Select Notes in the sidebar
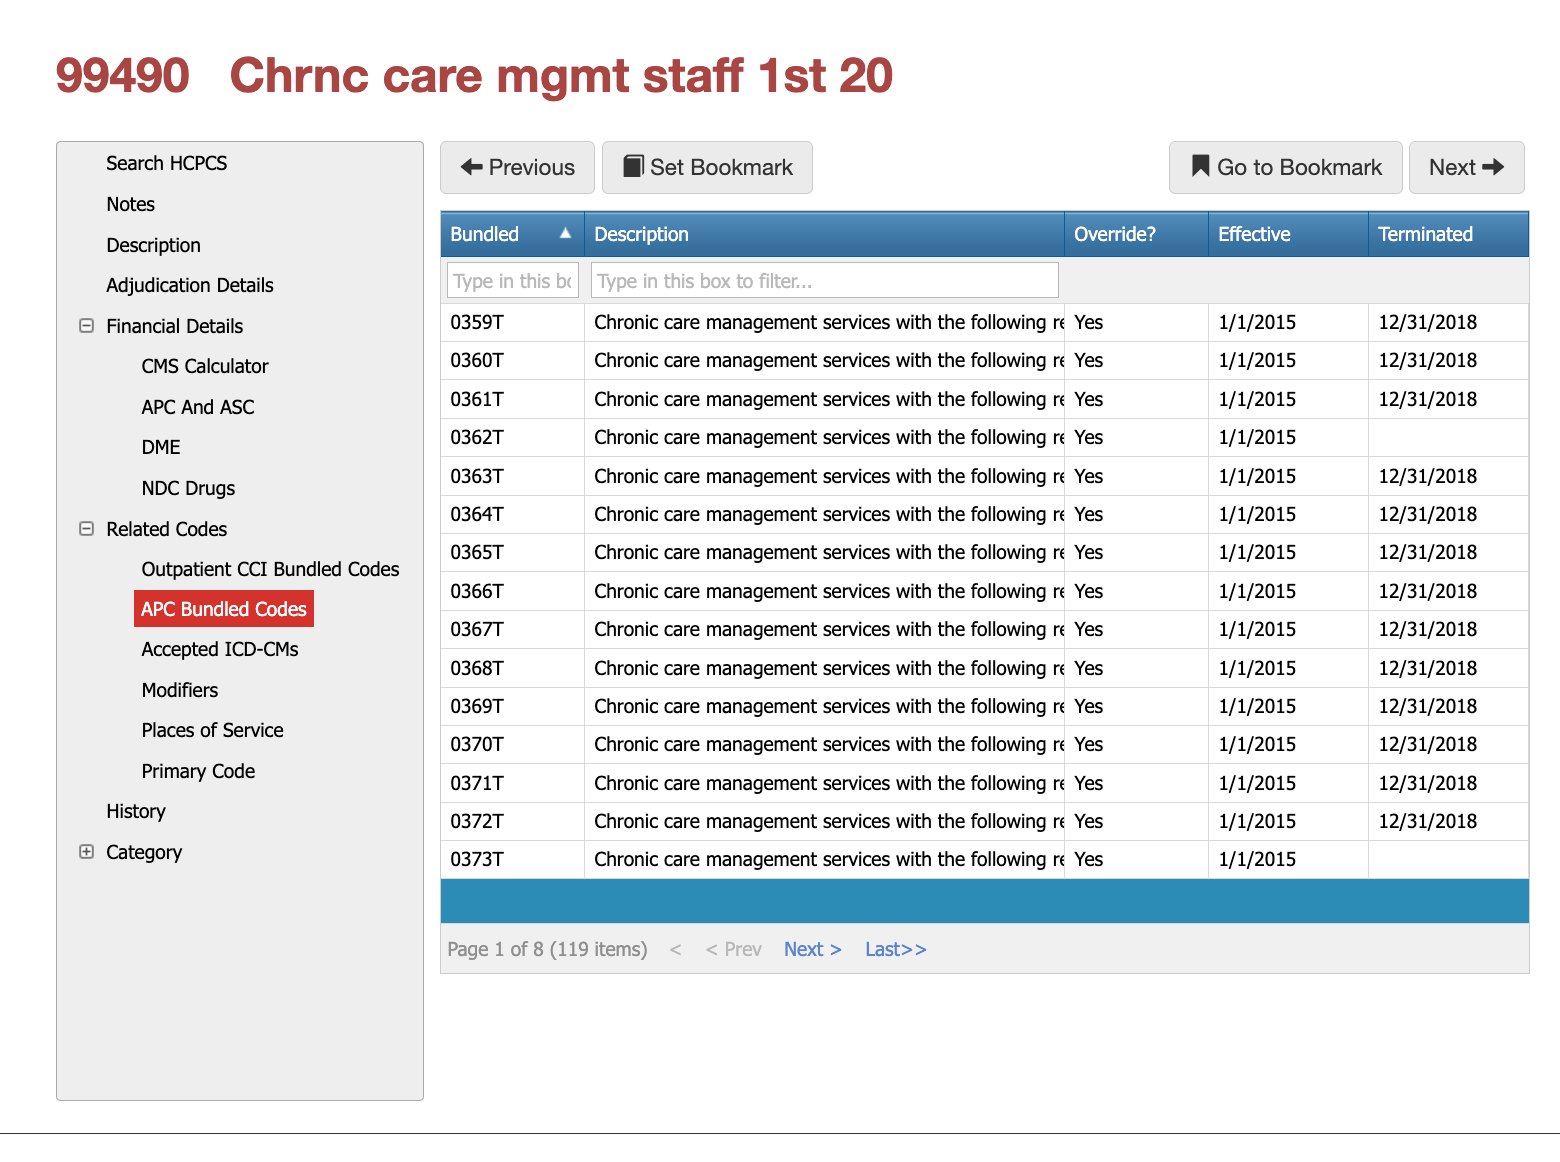 [x=131, y=204]
